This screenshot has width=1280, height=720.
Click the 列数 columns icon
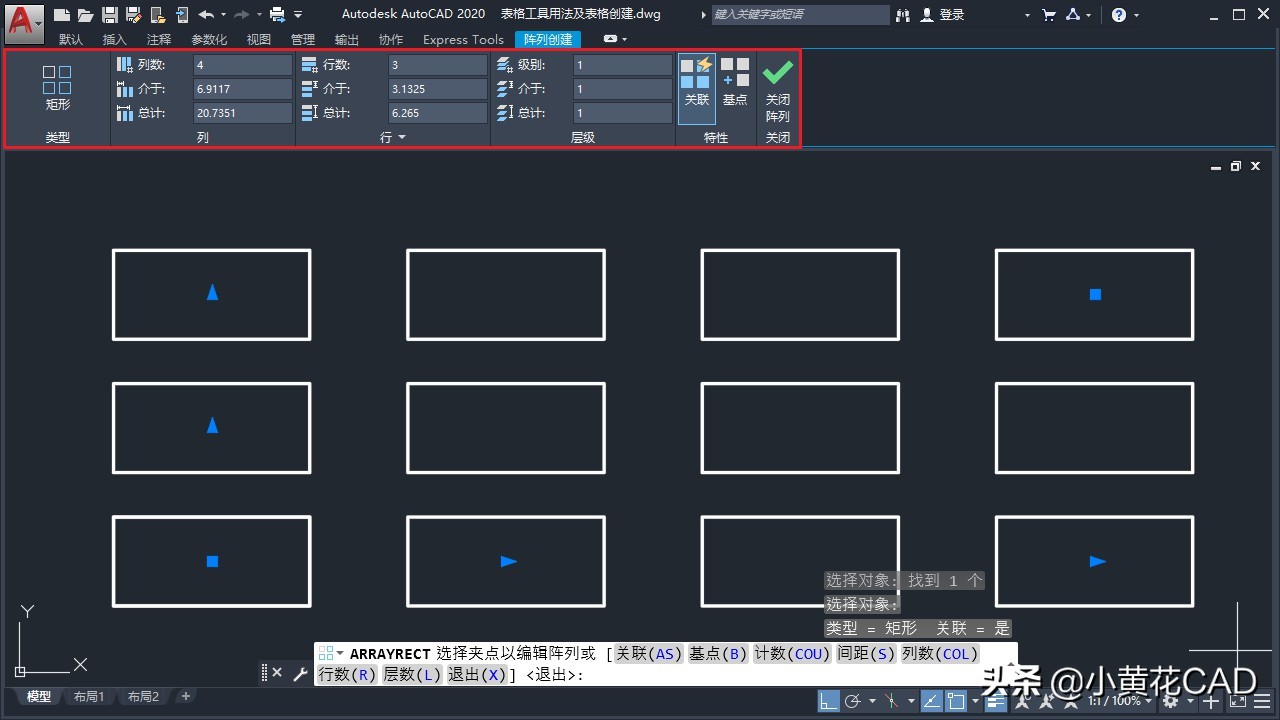(122, 64)
